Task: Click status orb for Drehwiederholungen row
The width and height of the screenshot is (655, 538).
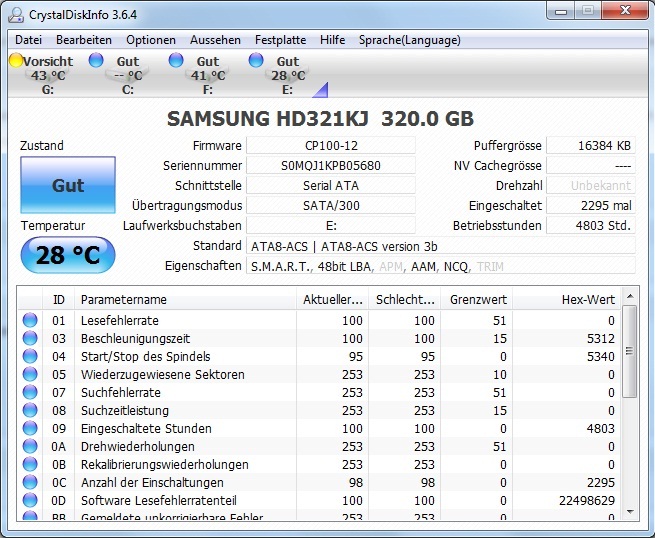Action: (30, 446)
